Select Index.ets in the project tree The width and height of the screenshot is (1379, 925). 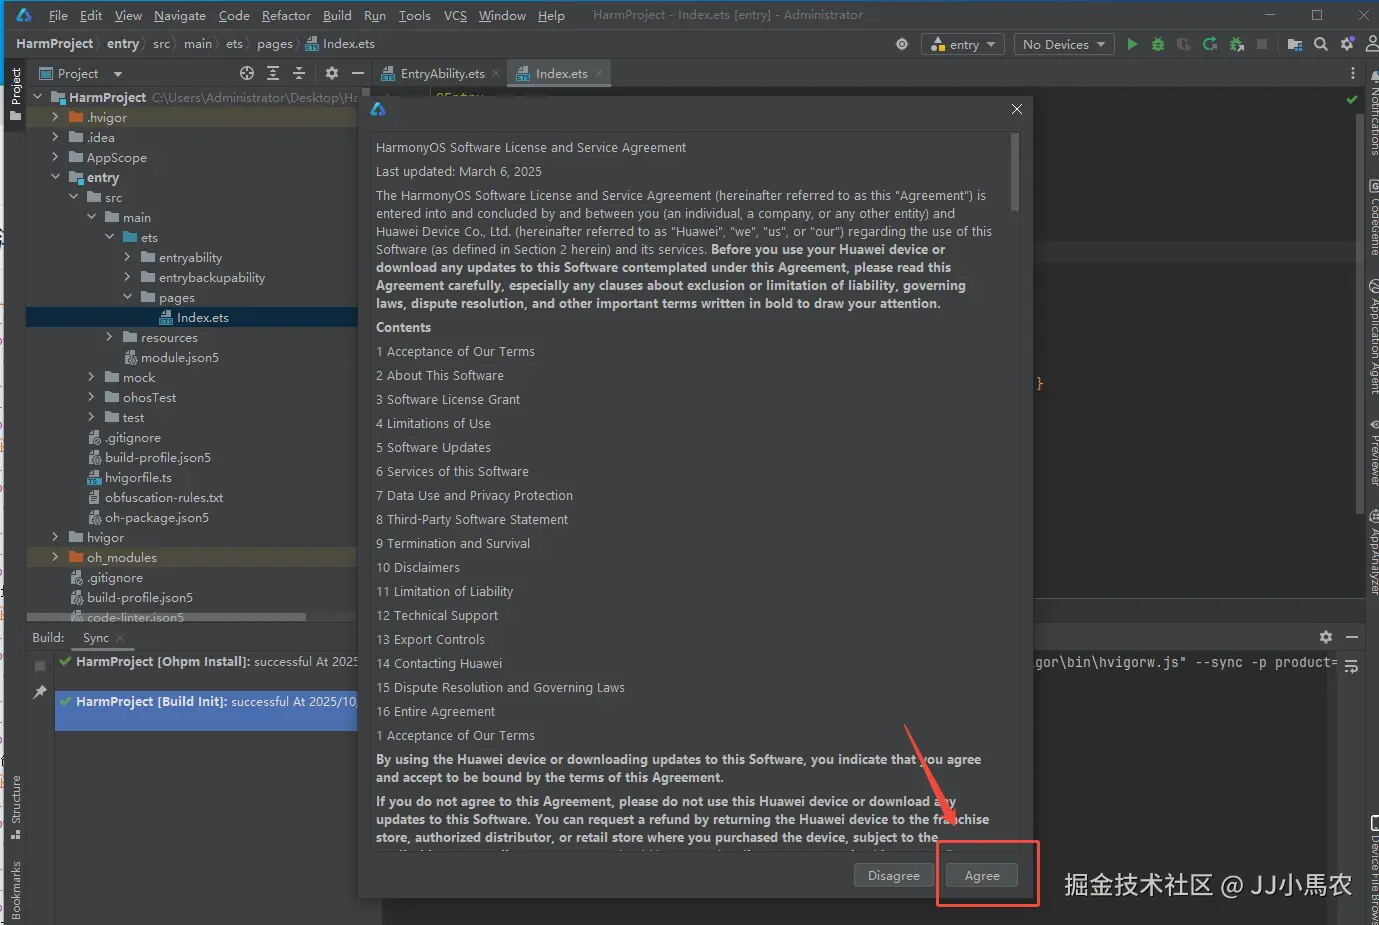click(x=192, y=317)
